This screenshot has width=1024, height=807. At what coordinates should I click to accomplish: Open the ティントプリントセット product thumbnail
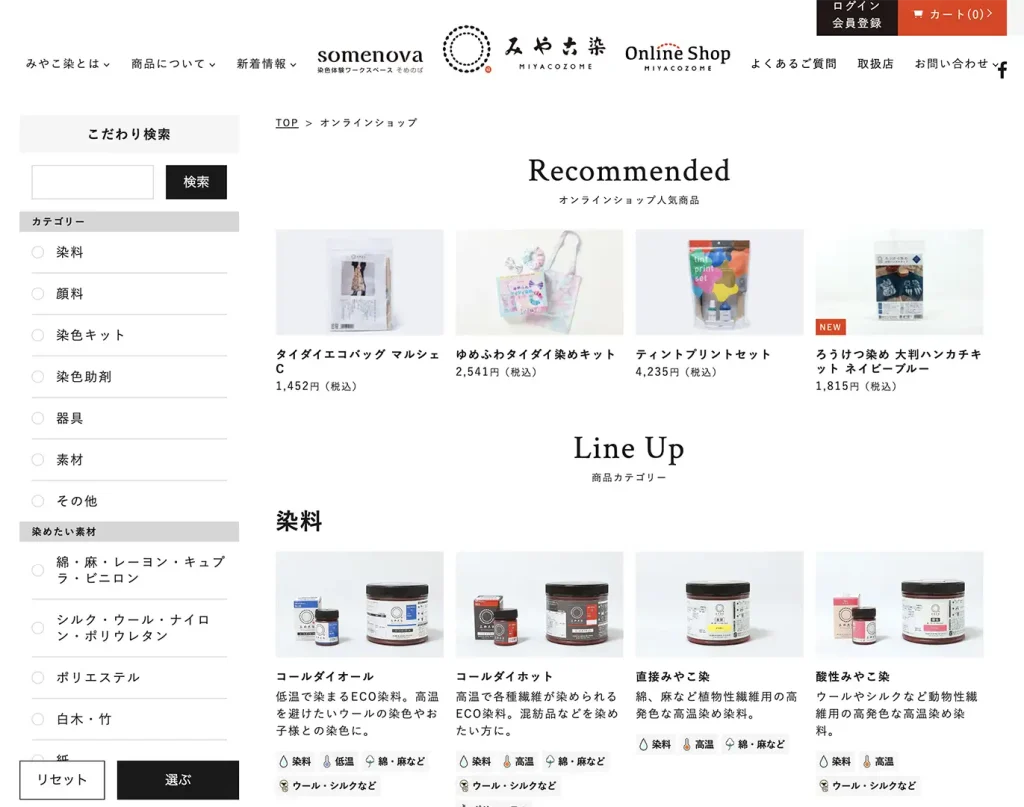pyautogui.click(x=719, y=282)
